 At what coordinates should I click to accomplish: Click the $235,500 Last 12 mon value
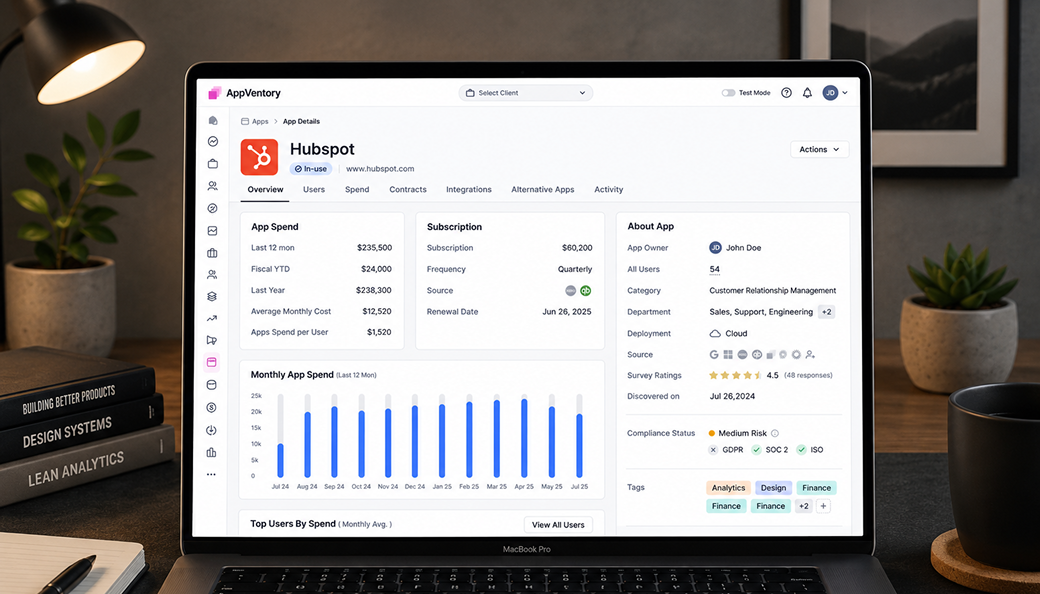click(x=374, y=248)
